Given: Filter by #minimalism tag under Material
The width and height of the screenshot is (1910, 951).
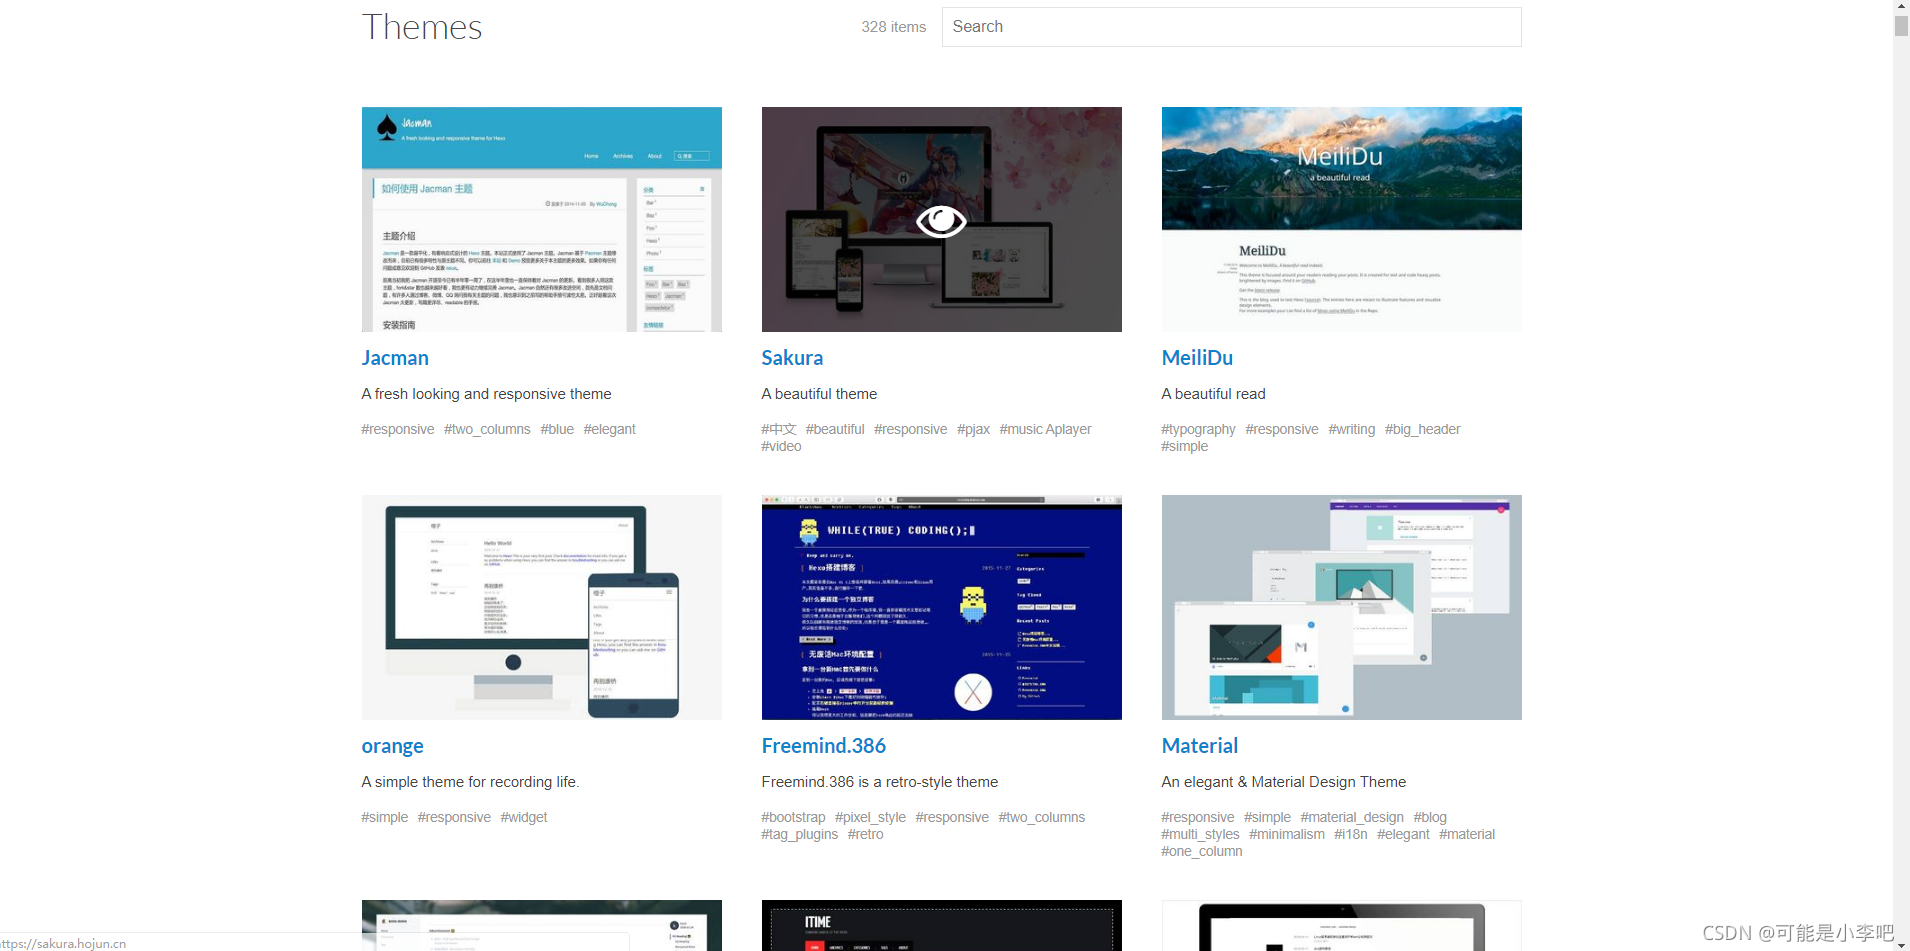Looking at the screenshot, I should (x=1286, y=834).
